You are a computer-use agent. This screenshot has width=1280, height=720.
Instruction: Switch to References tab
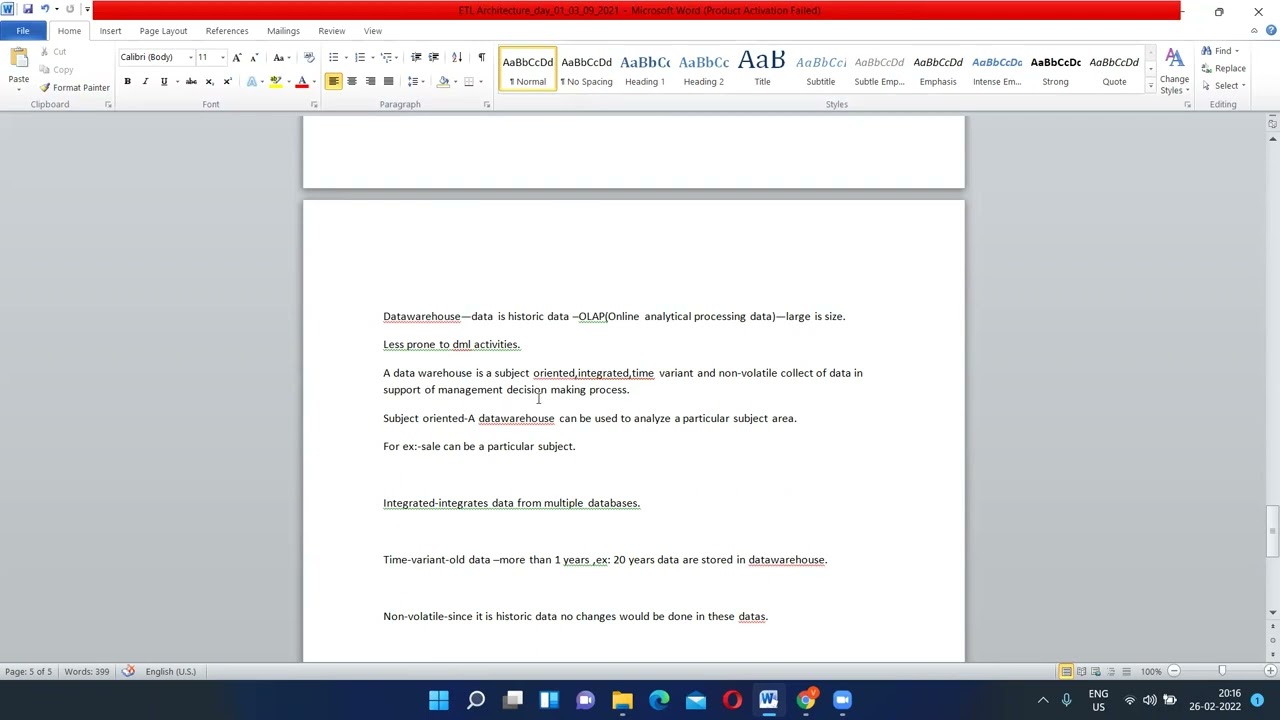227,31
